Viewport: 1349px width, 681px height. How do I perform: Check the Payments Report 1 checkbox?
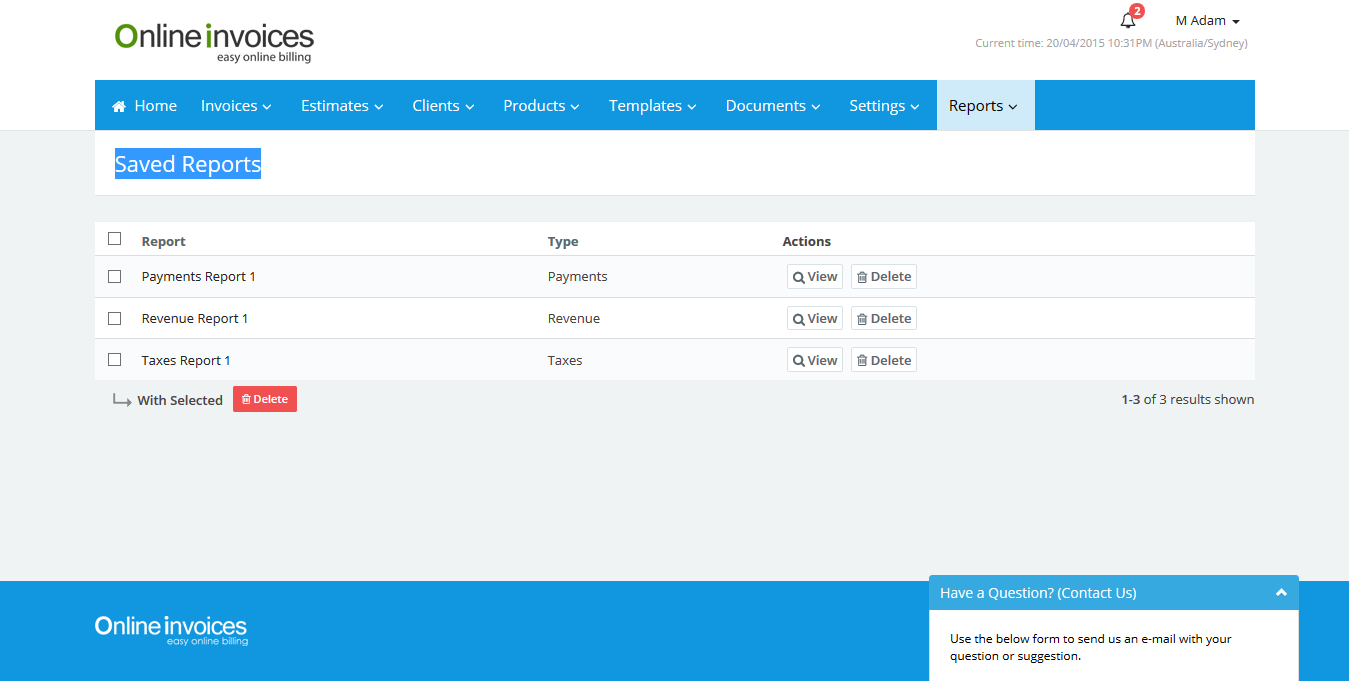tap(114, 277)
